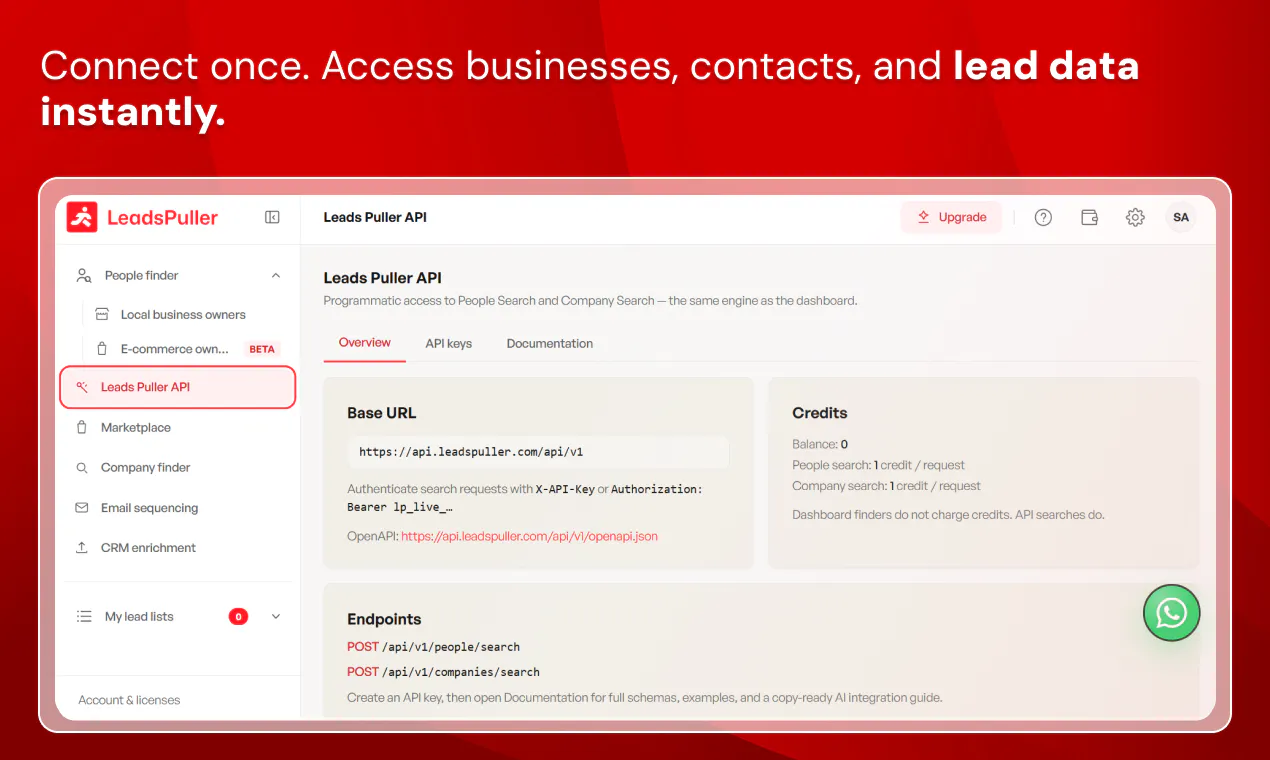Switch to the Documentation tab
This screenshot has width=1270, height=760.
[x=550, y=344]
